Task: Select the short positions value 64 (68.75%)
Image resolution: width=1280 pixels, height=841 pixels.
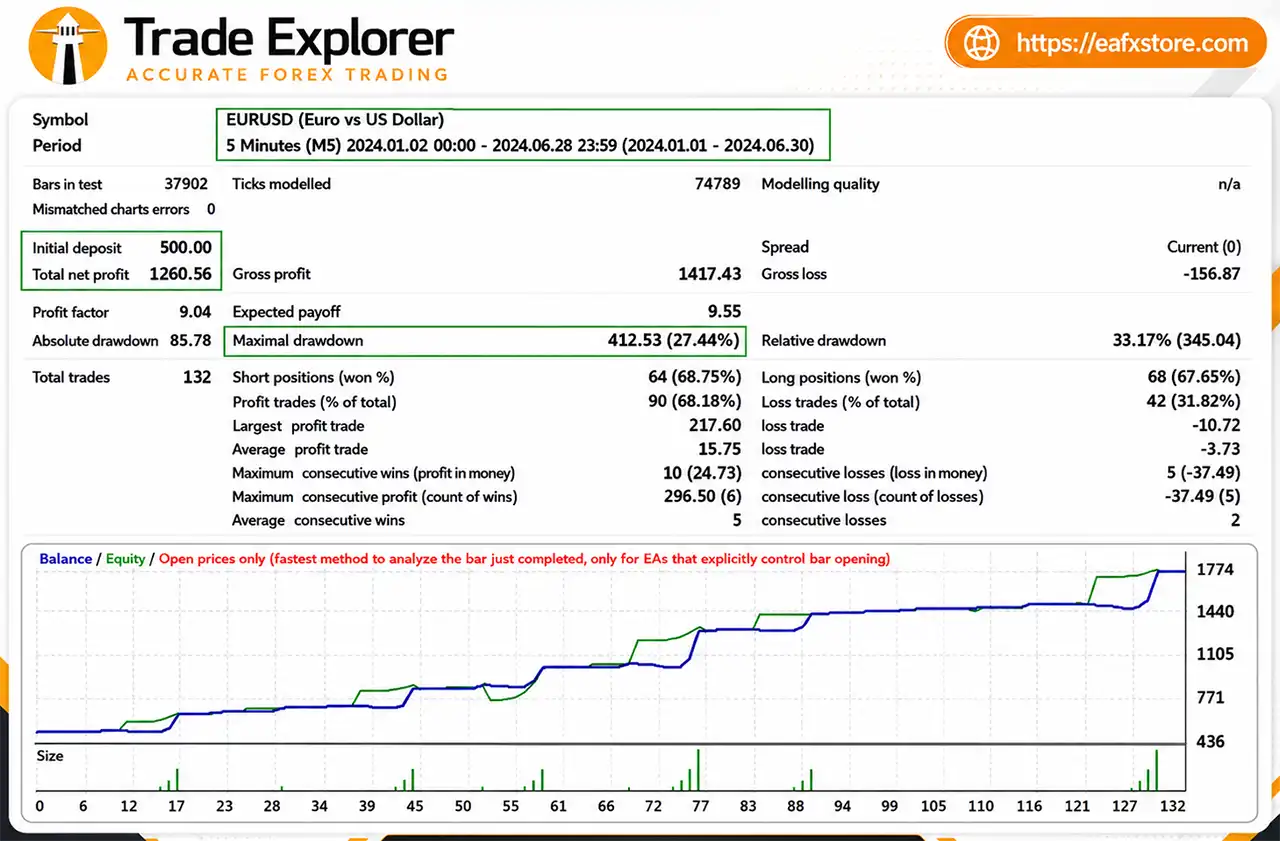Action: [x=695, y=378]
